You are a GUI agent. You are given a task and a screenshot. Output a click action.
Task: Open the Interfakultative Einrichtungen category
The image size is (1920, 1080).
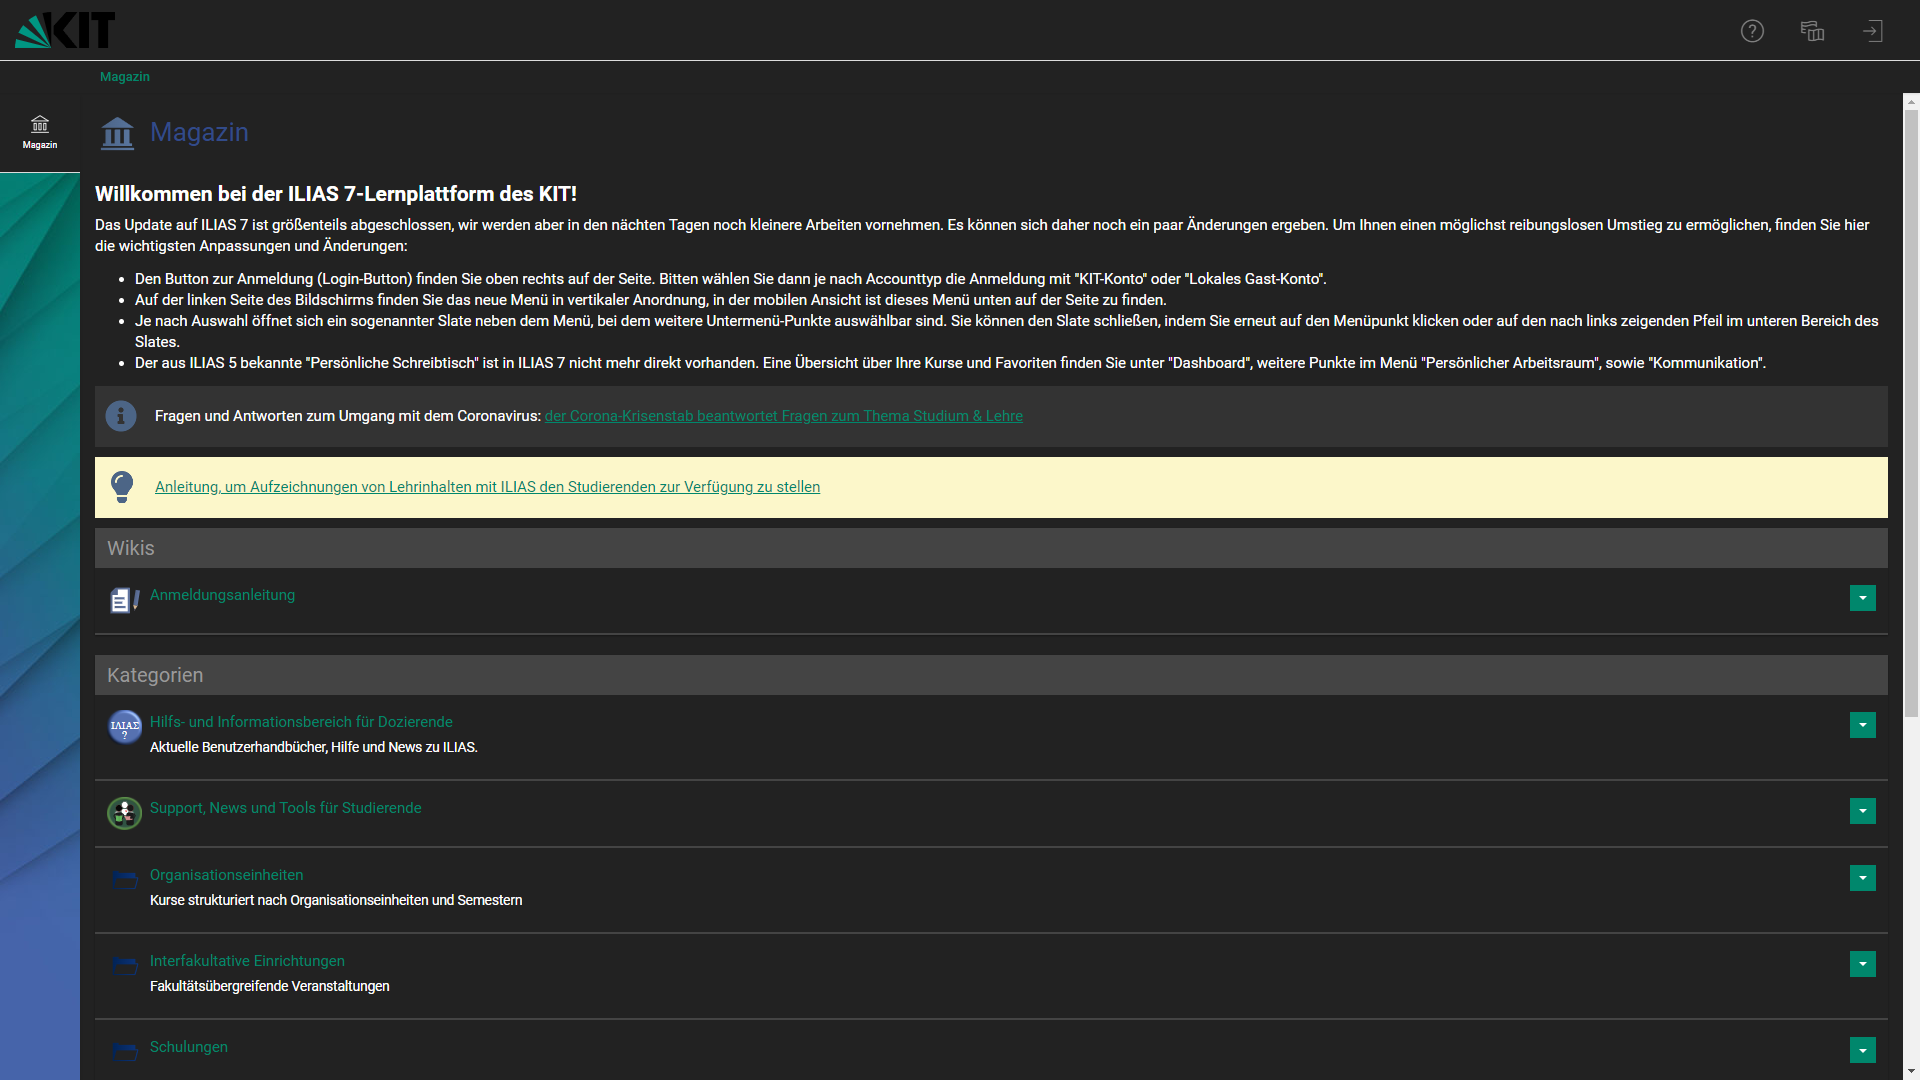click(x=247, y=961)
